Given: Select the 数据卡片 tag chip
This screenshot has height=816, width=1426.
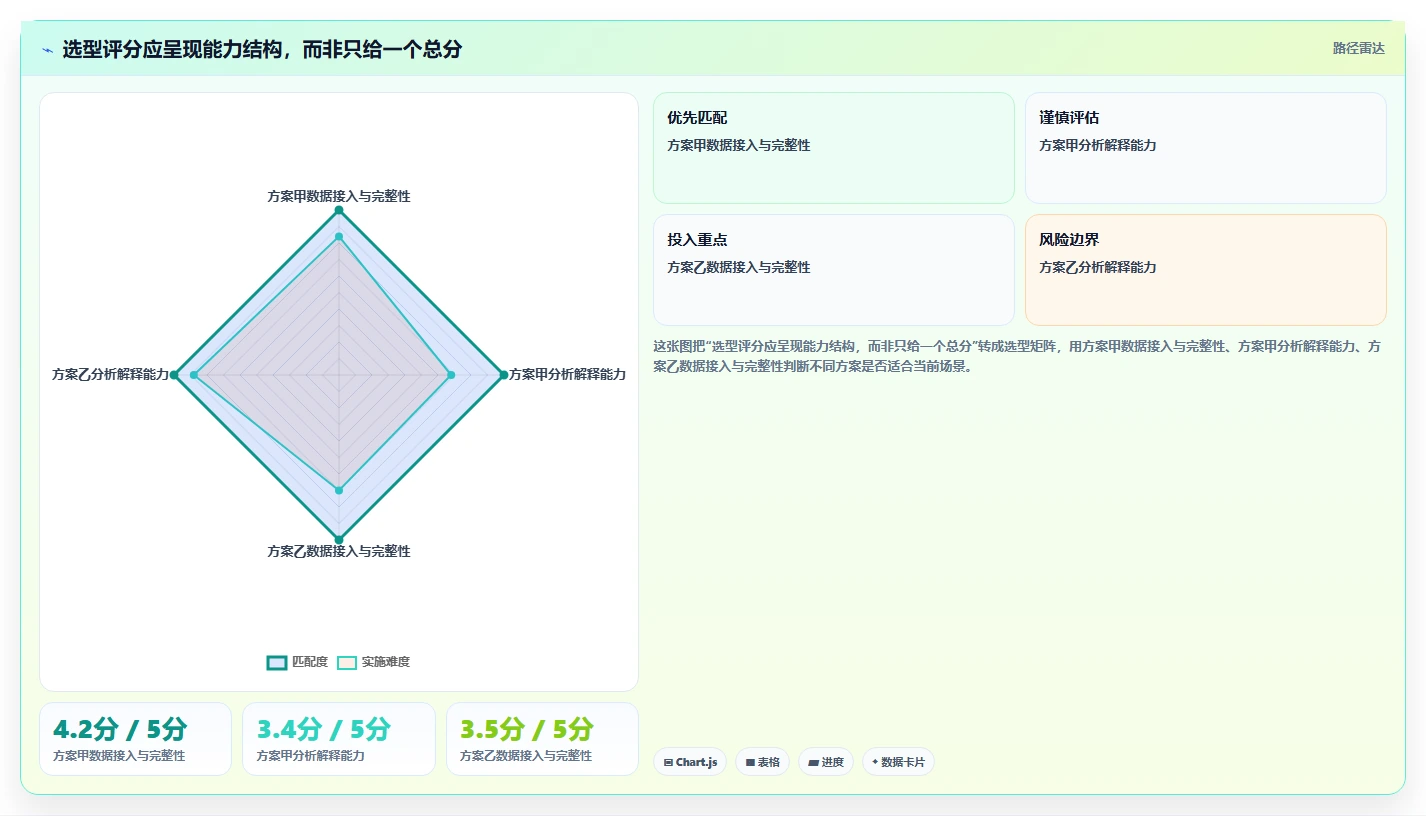Looking at the screenshot, I should coord(898,762).
